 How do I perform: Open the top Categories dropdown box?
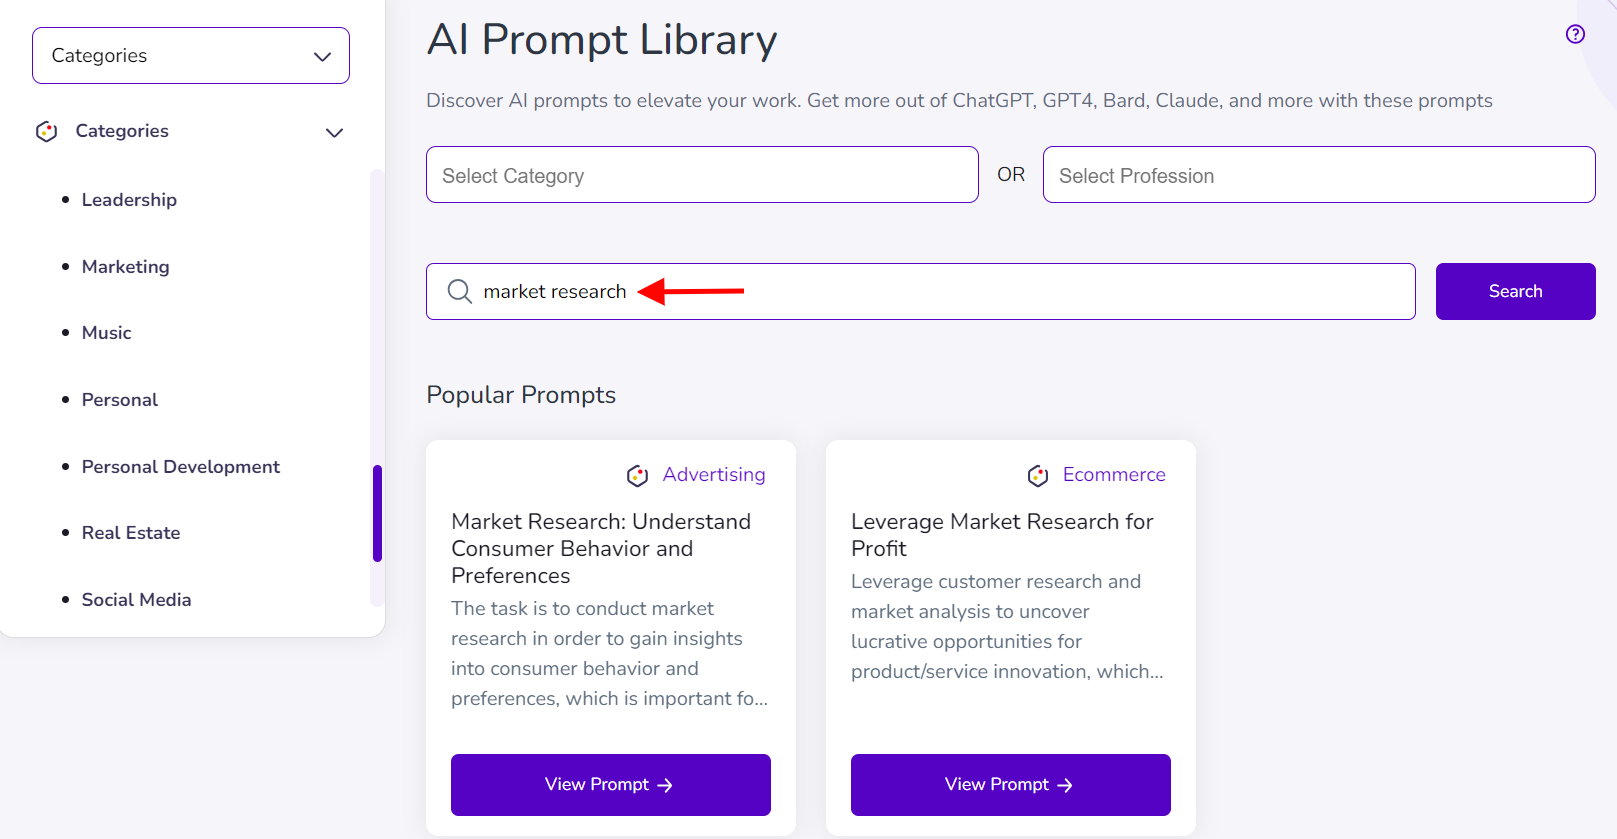tap(191, 56)
